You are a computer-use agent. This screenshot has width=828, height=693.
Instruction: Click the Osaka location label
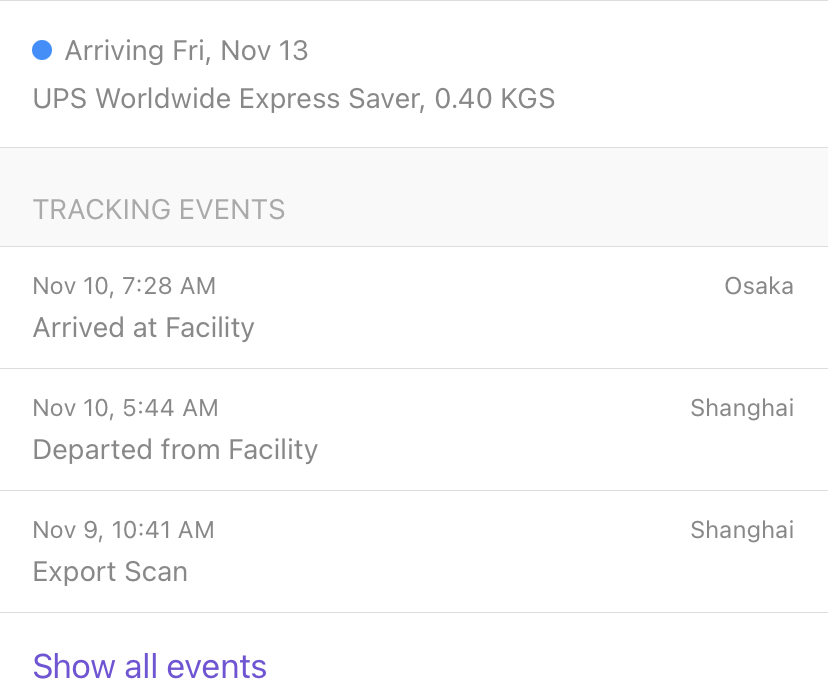point(759,286)
